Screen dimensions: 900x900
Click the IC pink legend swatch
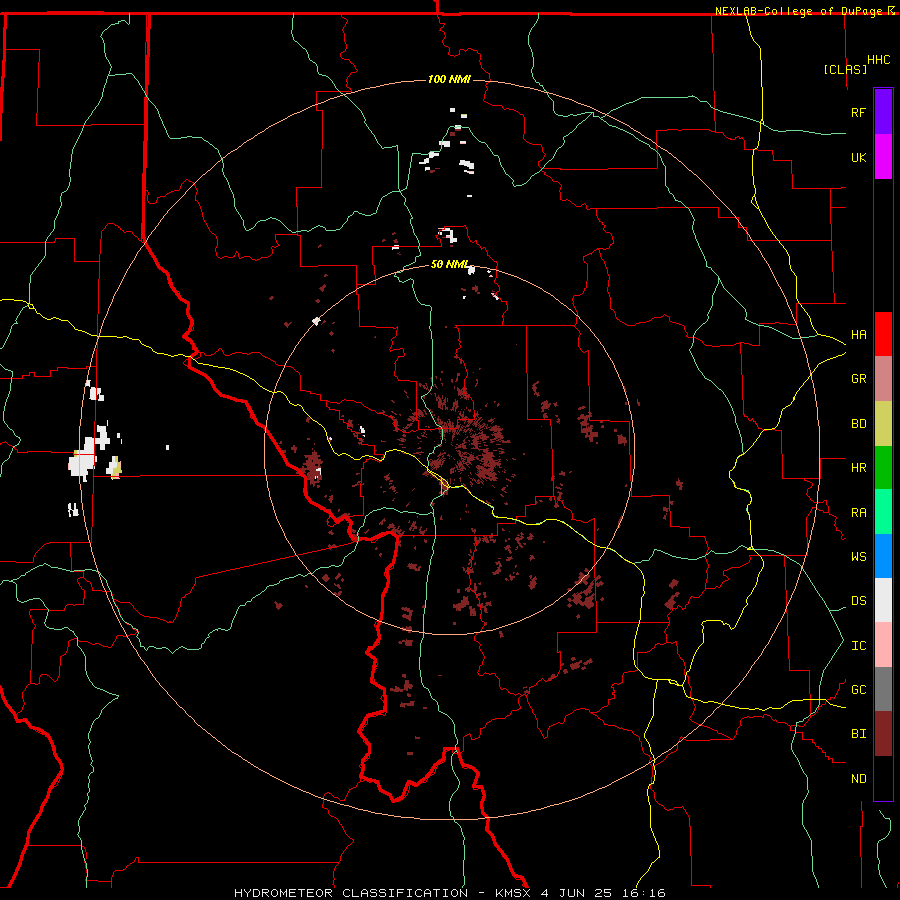(883, 645)
